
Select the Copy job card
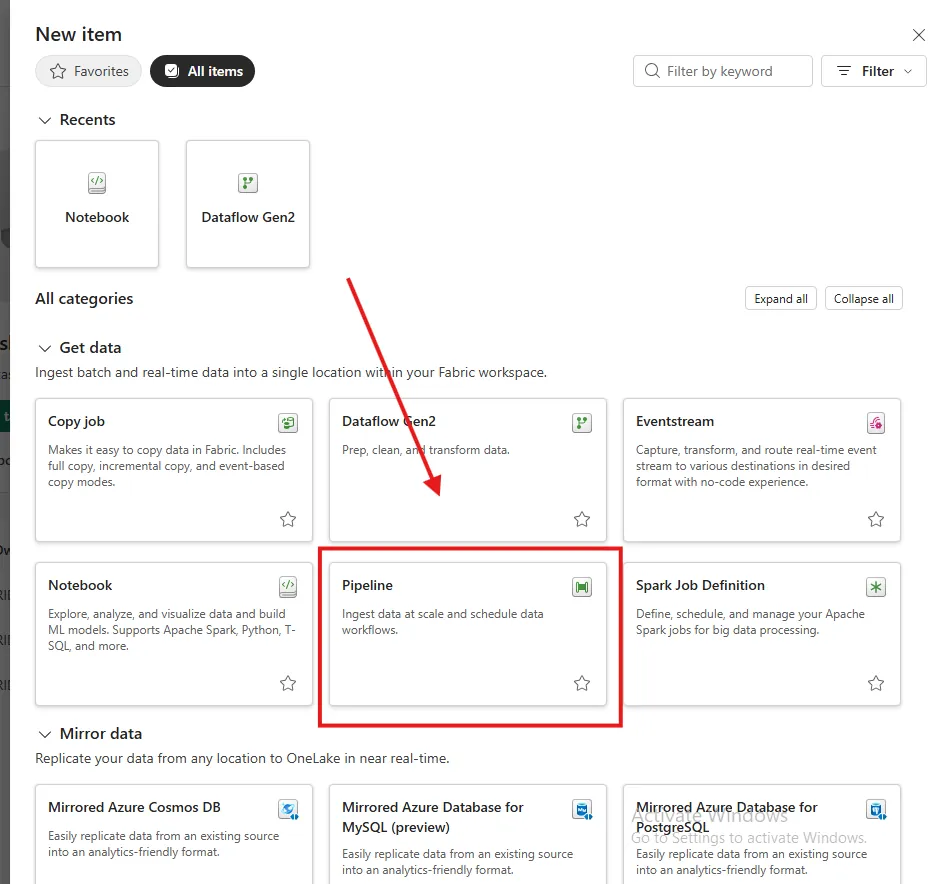[x=174, y=470]
